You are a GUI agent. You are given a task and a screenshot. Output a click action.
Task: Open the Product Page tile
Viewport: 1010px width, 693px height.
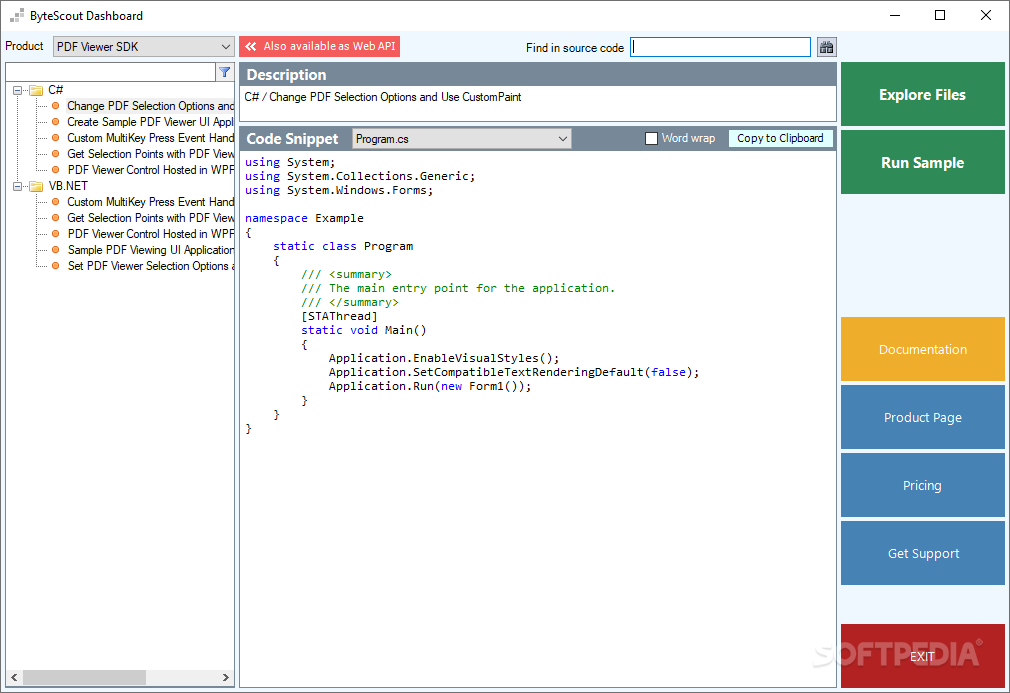coord(922,417)
